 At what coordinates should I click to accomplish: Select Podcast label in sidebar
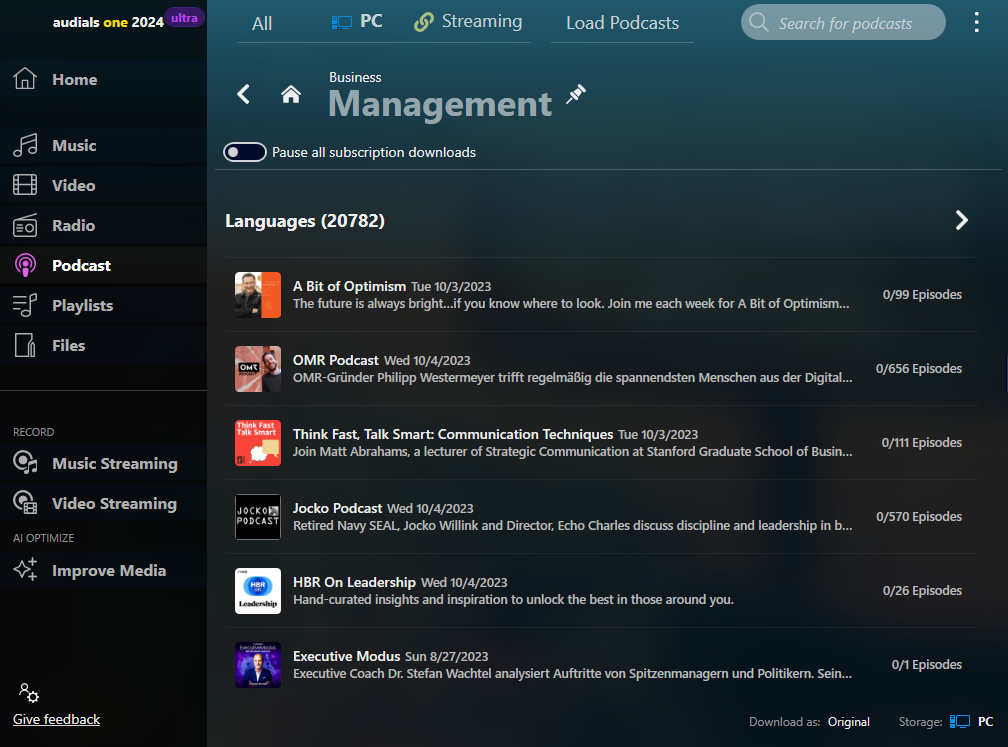[x=81, y=266]
